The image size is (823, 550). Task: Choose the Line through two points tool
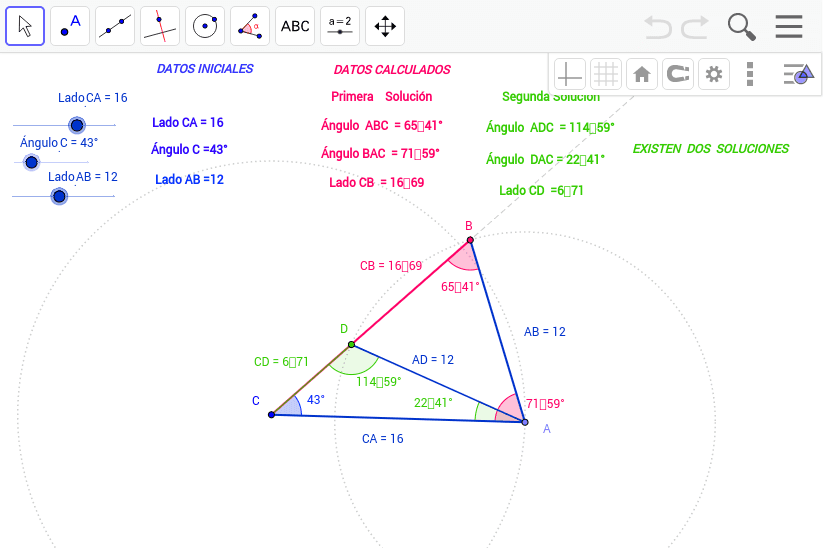[x=115, y=26]
